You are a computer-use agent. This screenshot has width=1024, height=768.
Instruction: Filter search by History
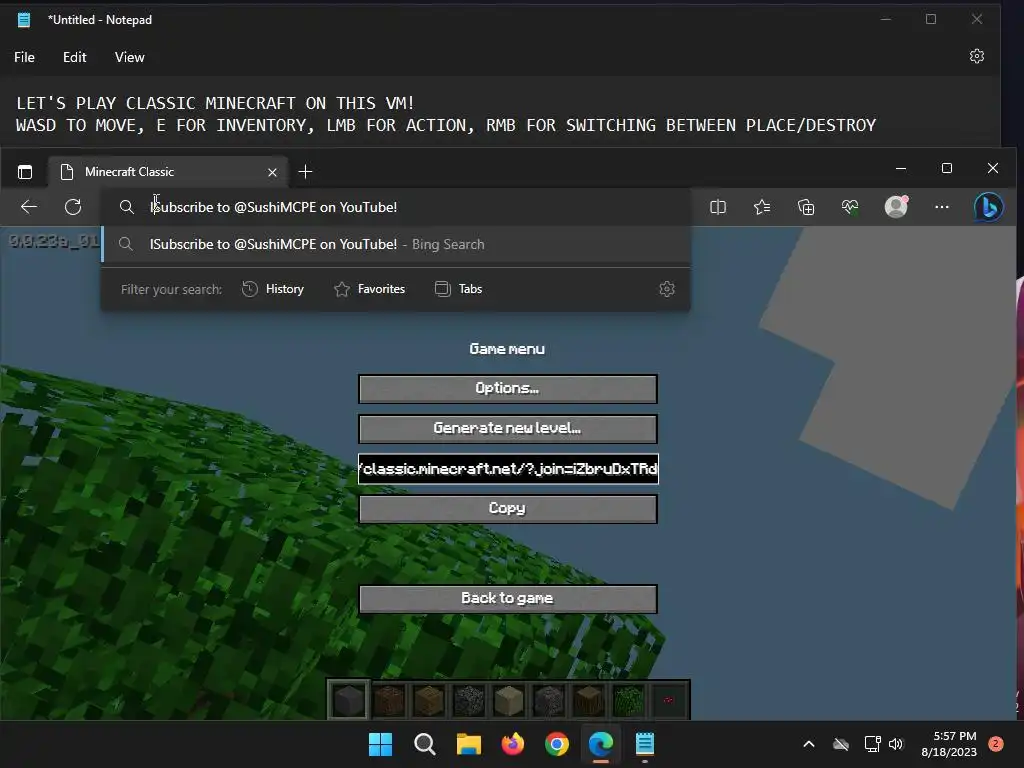[273, 289]
